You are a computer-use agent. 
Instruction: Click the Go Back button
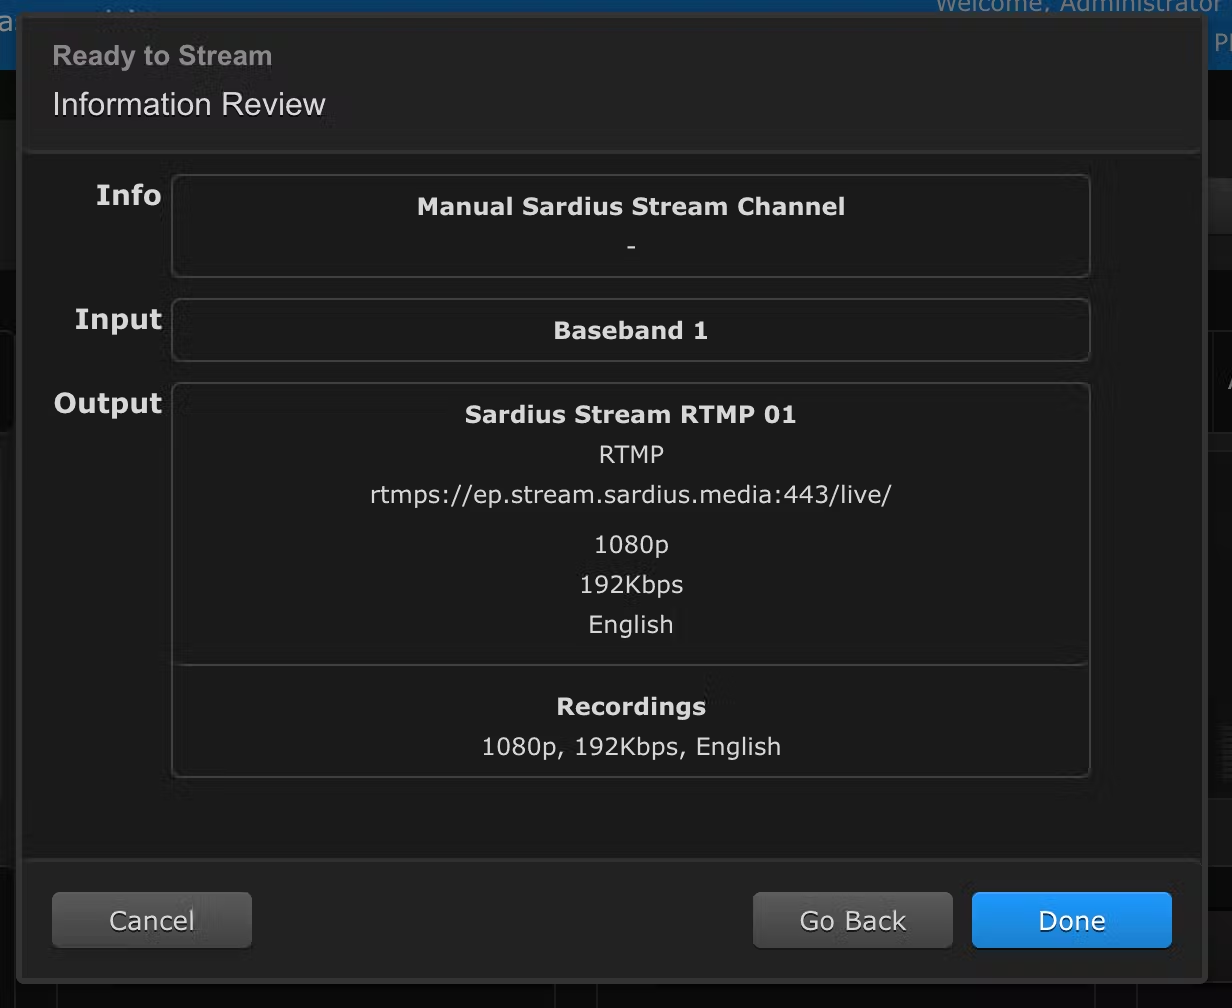click(852, 920)
